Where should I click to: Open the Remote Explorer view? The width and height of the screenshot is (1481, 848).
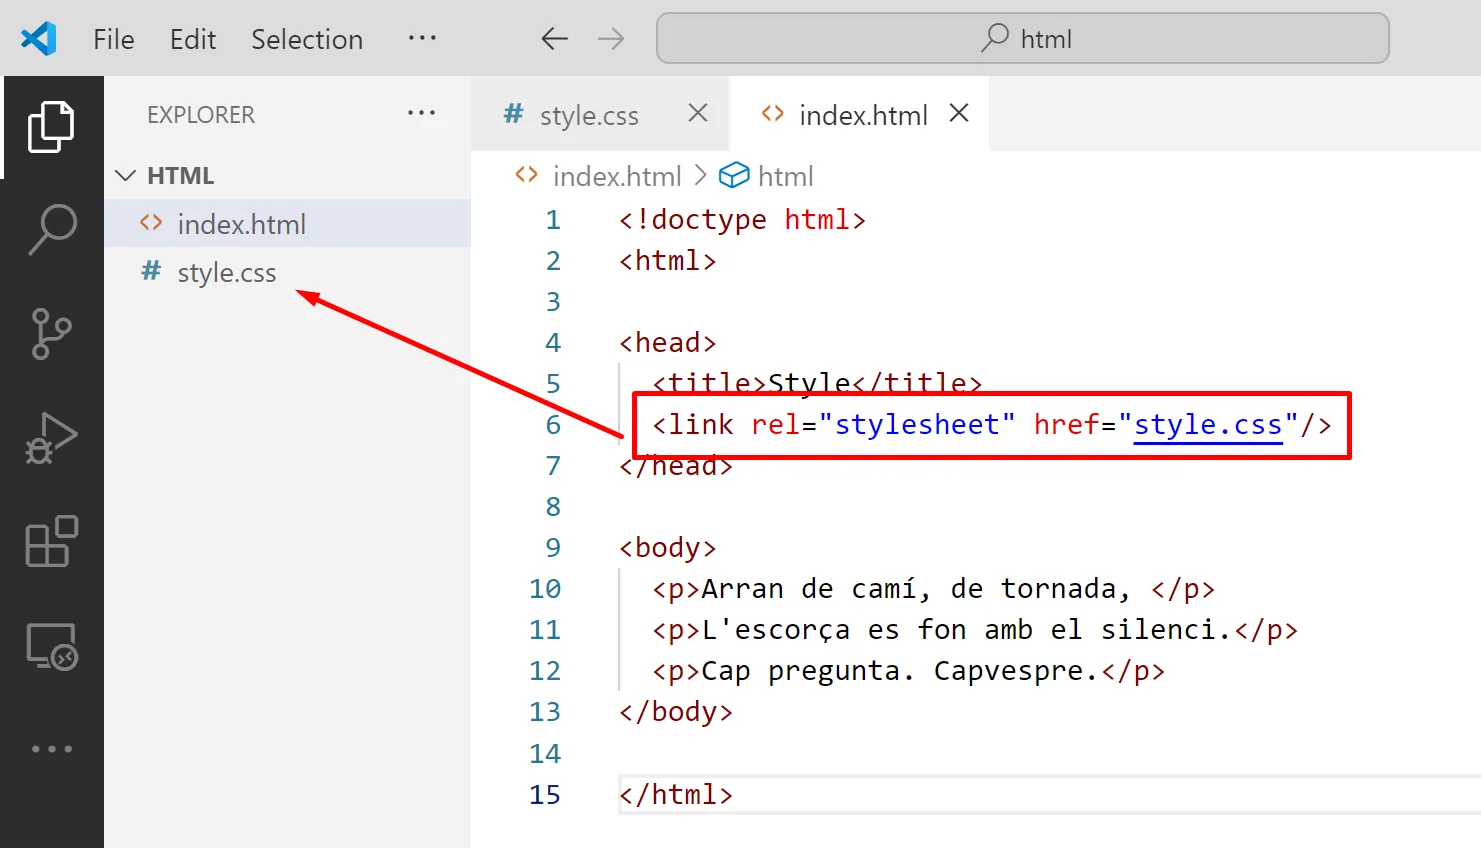[x=52, y=646]
